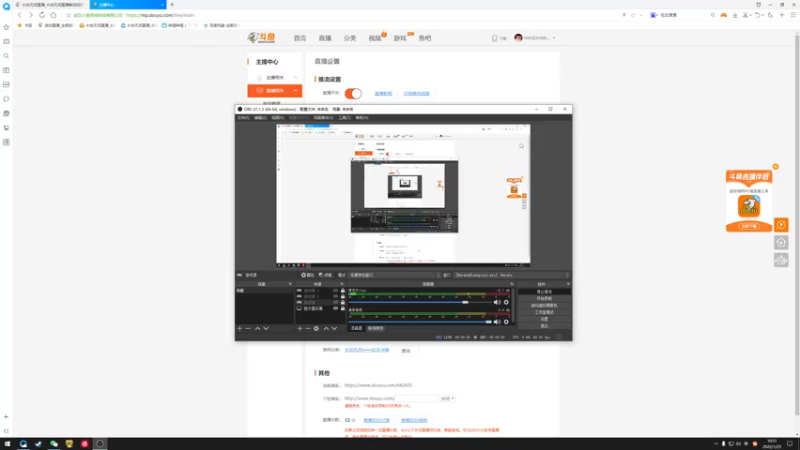Open the Help menu in OBS
The image size is (800, 450).
pos(362,118)
